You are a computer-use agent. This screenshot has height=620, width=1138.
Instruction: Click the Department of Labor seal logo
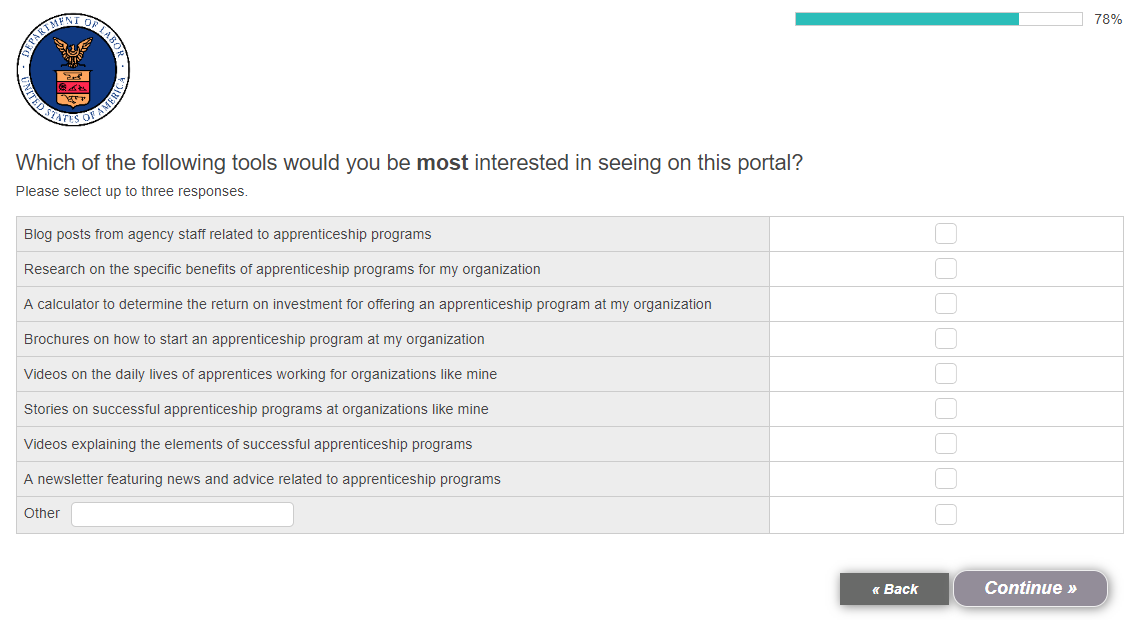tap(73, 70)
